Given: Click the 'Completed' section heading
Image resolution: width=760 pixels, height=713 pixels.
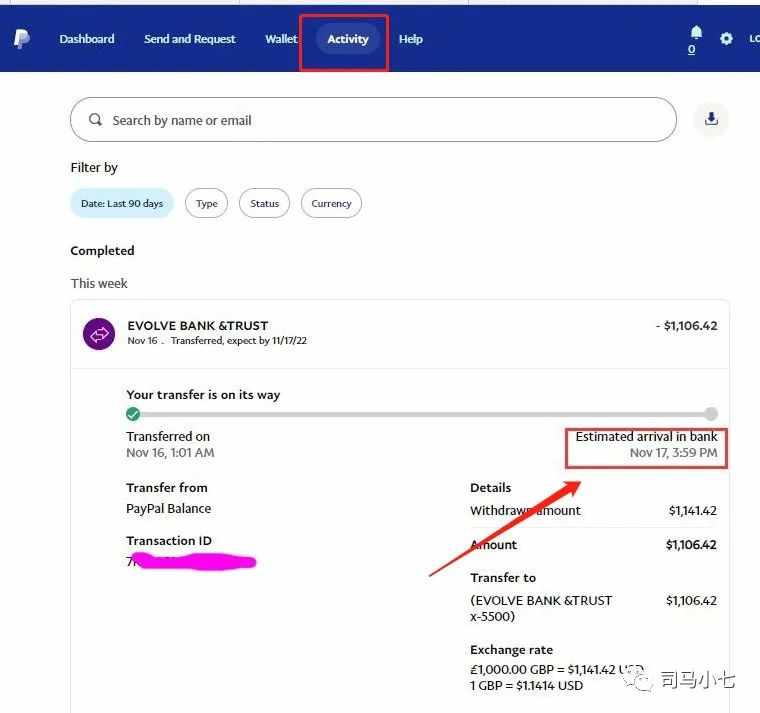Looking at the screenshot, I should click(102, 251).
